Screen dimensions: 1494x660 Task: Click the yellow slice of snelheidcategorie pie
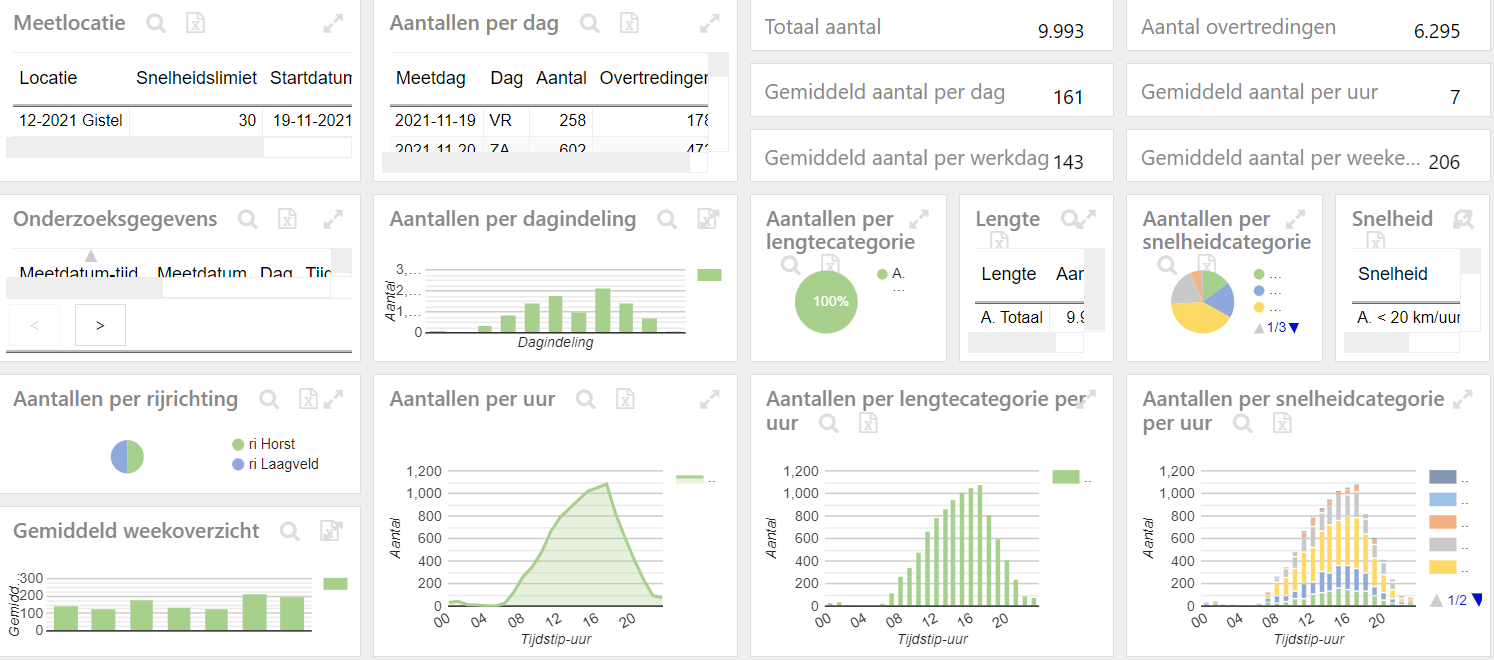(x=1198, y=318)
